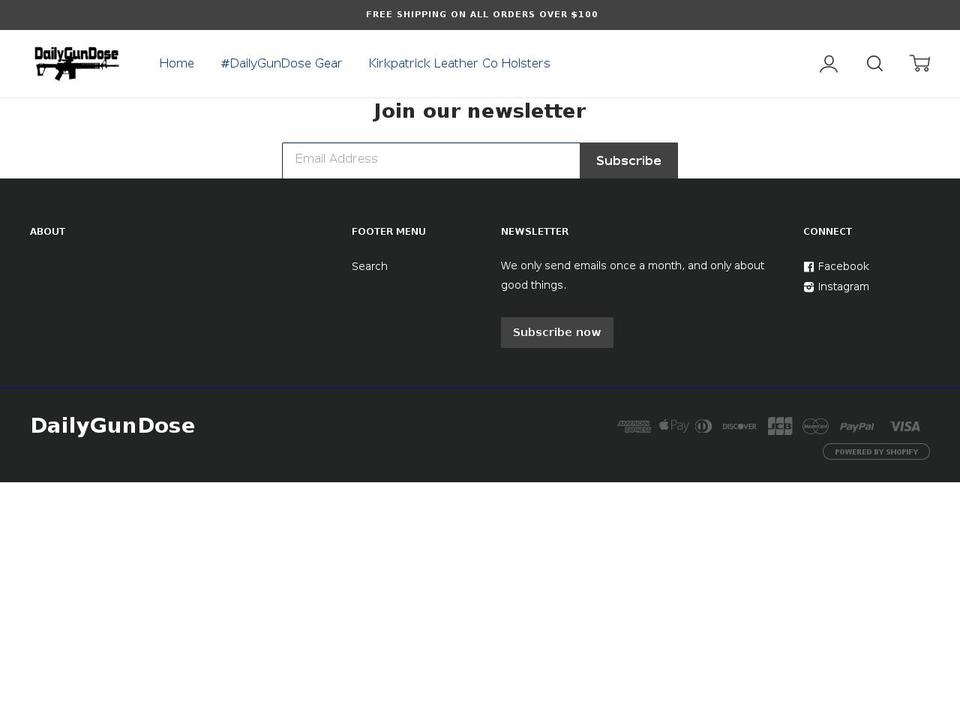Click the Discover payment icon
This screenshot has height=720, width=960.
click(x=739, y=427)
